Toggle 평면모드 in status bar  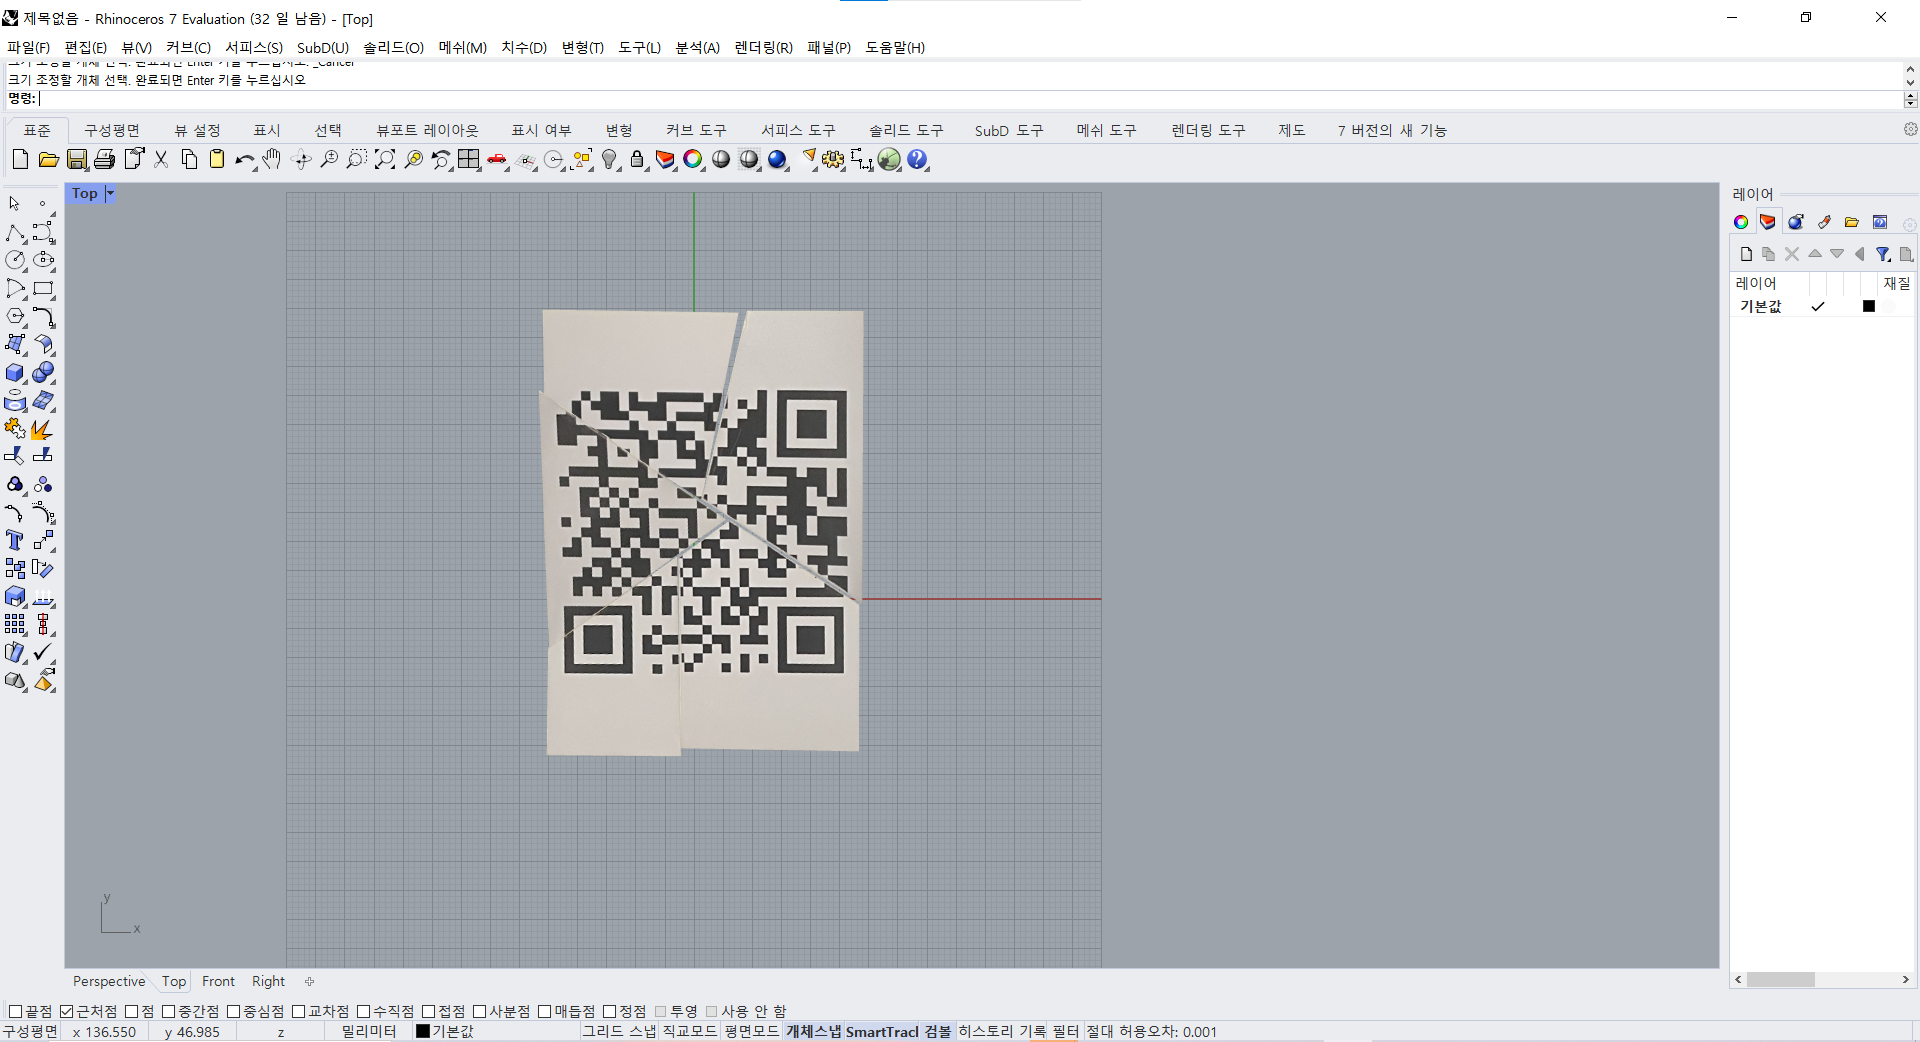pyautogui.click(x=752, y=1031)
